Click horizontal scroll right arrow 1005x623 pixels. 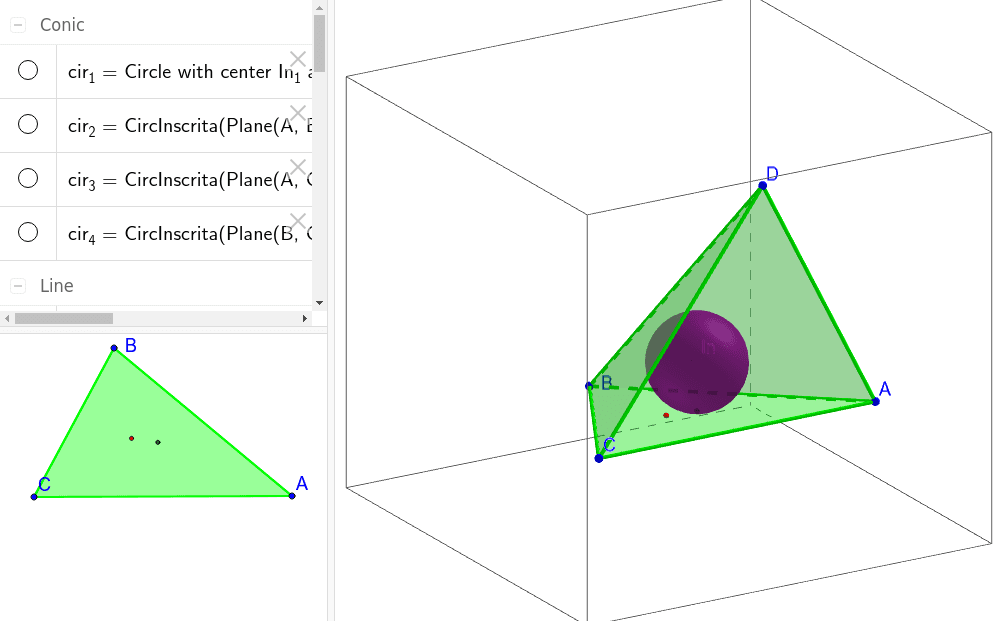305,319
